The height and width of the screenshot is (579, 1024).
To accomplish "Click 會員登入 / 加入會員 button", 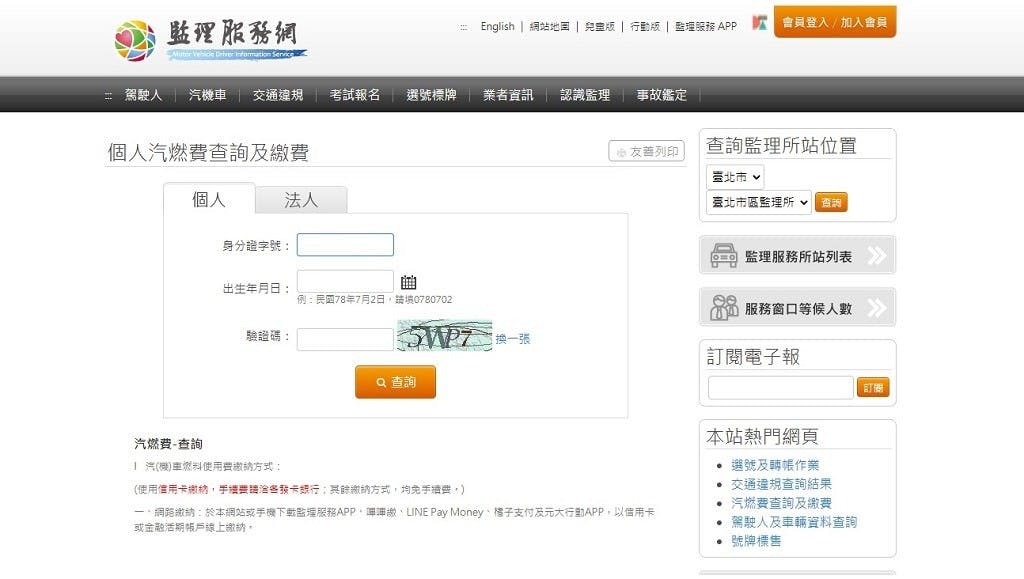I will 835,22.
